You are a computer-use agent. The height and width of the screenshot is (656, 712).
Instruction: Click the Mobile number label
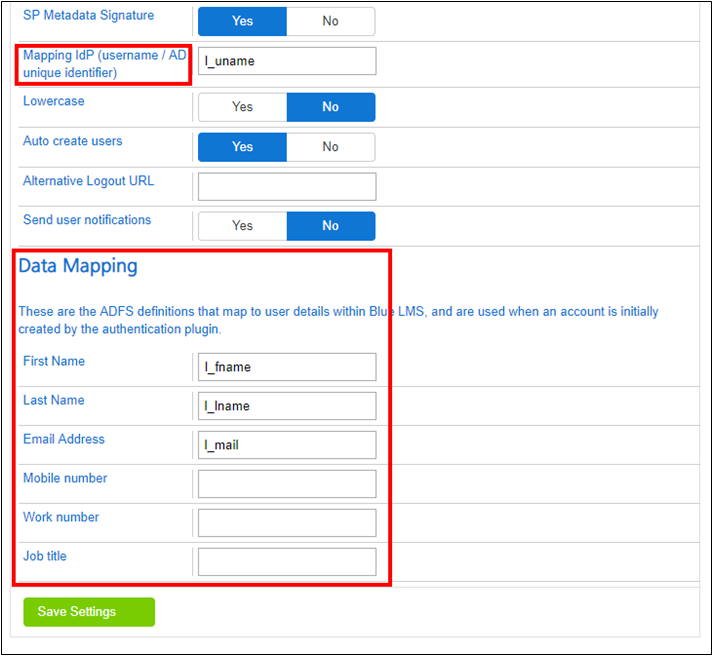pos(65,478)
